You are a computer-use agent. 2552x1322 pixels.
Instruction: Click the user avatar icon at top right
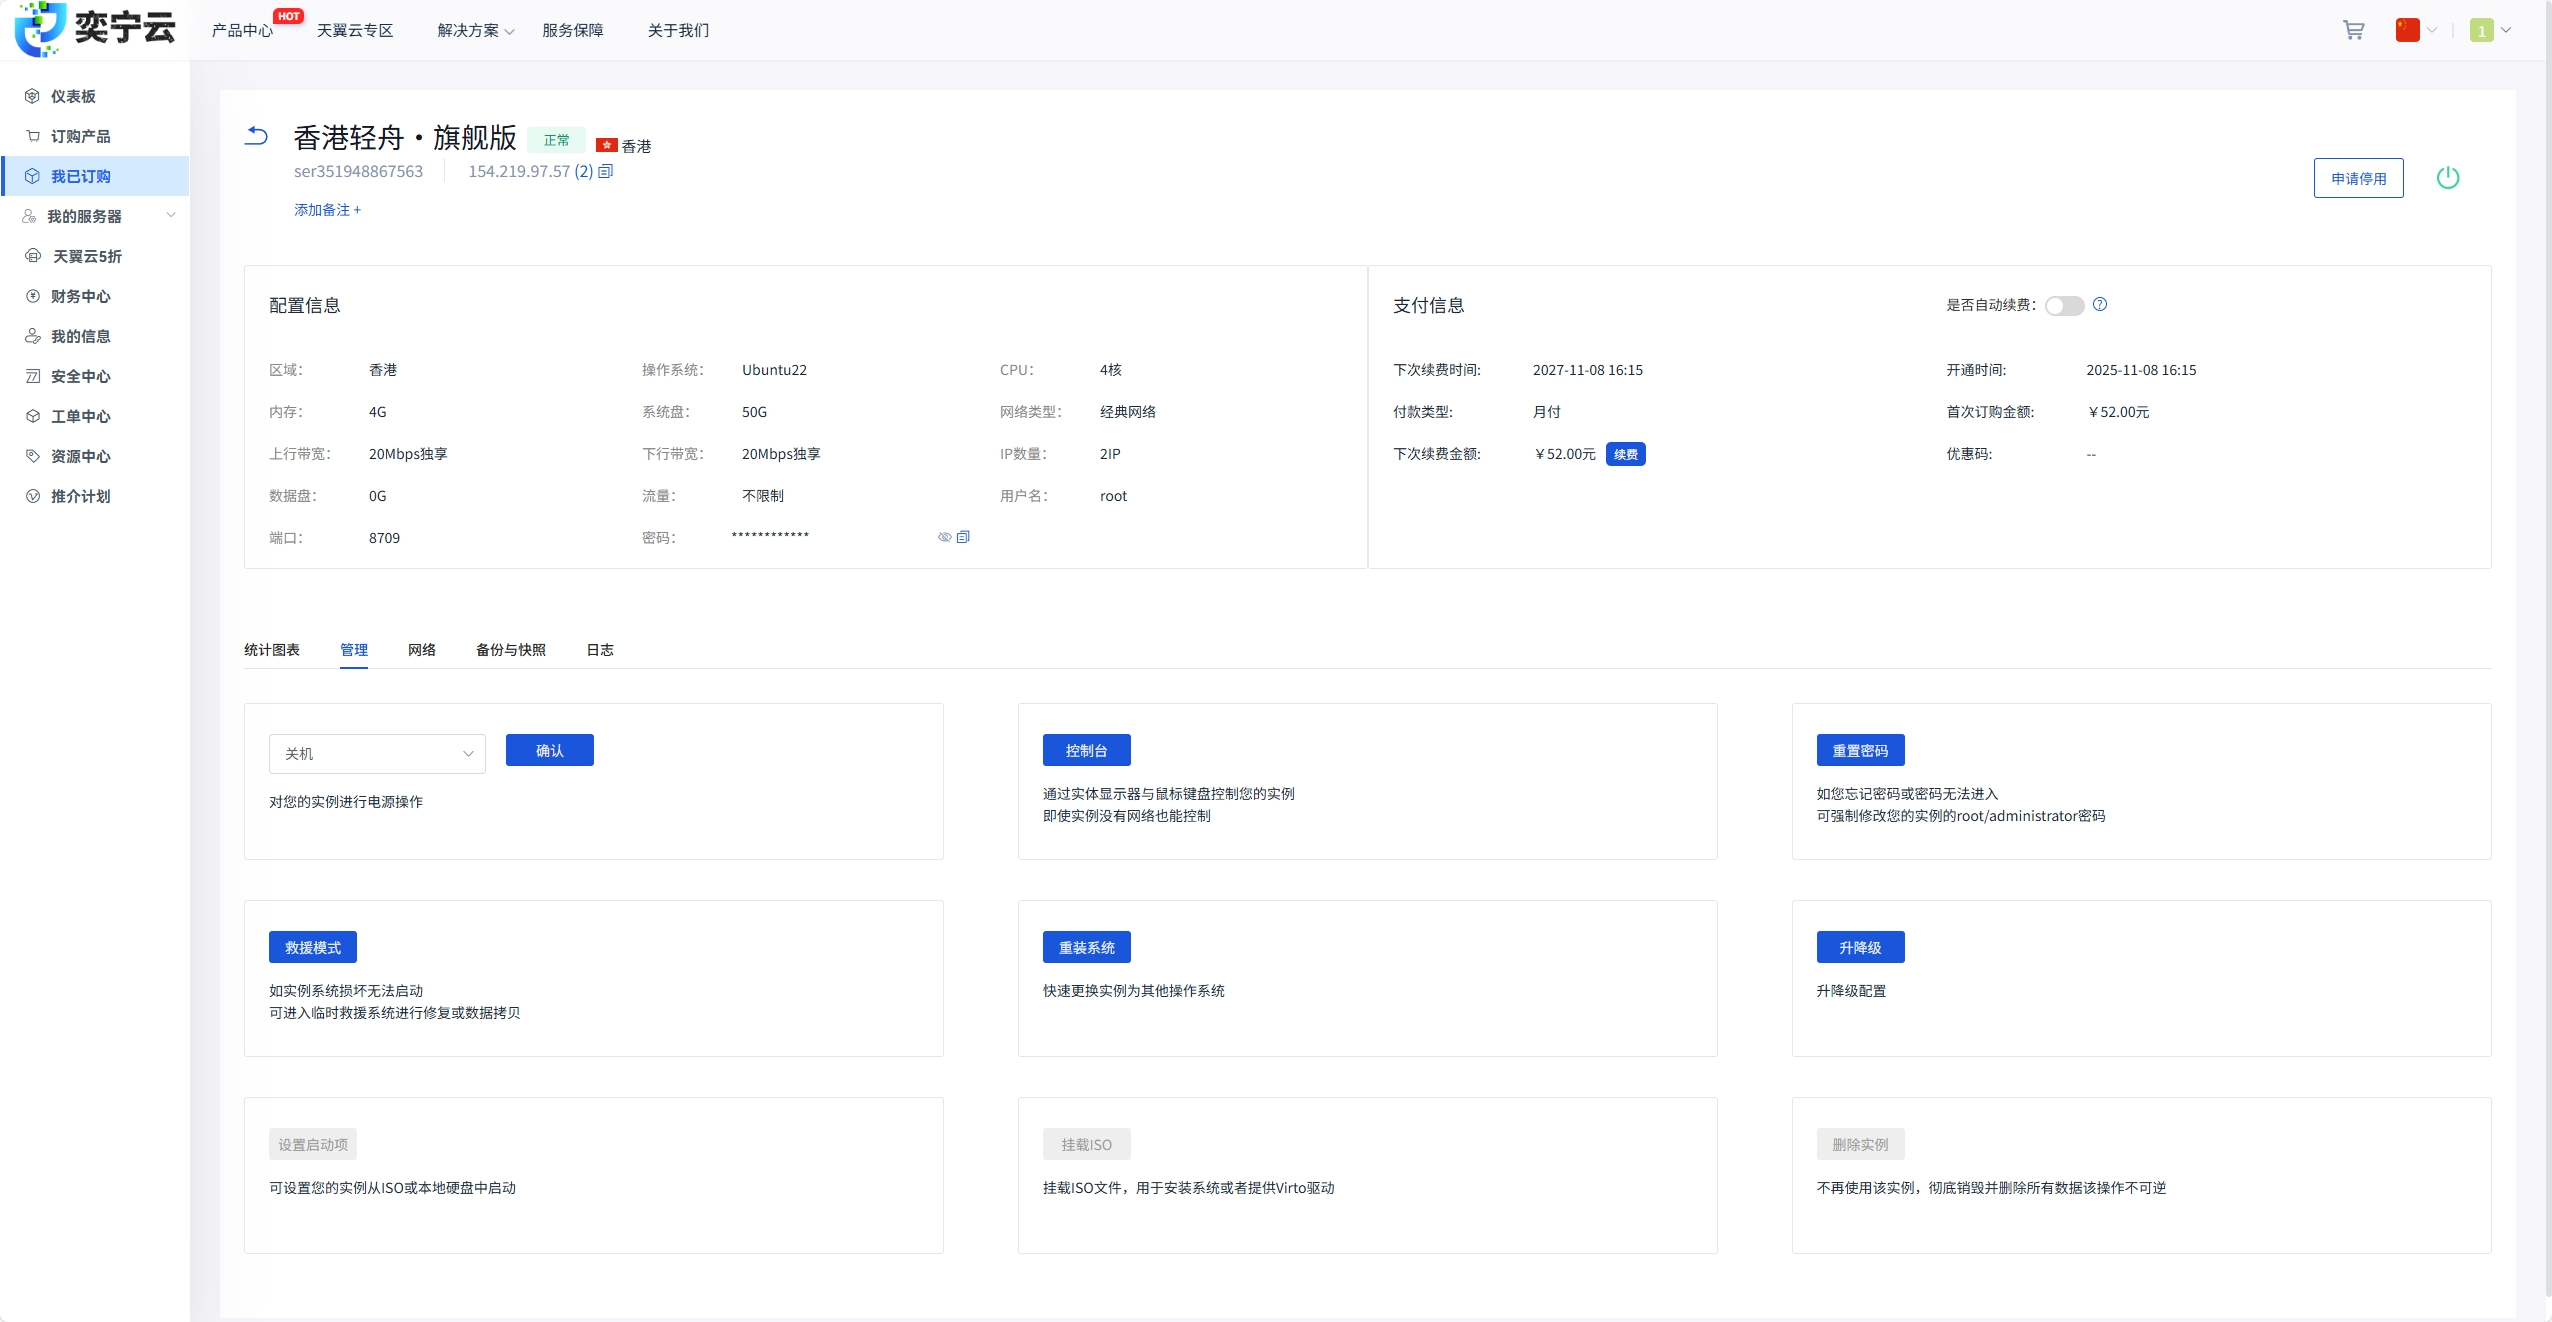tap(2481, 30)
